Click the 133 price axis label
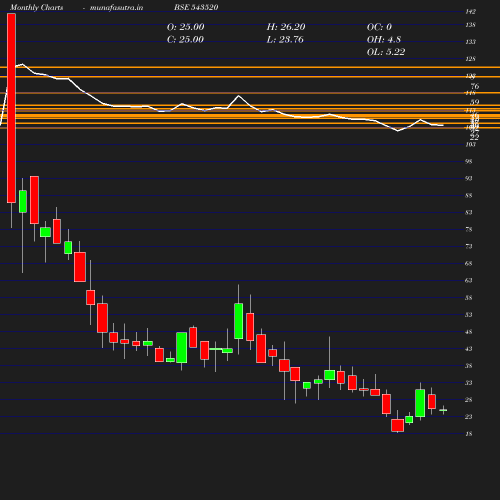Viewport: 500px width, 500px height. coord(470,42)
